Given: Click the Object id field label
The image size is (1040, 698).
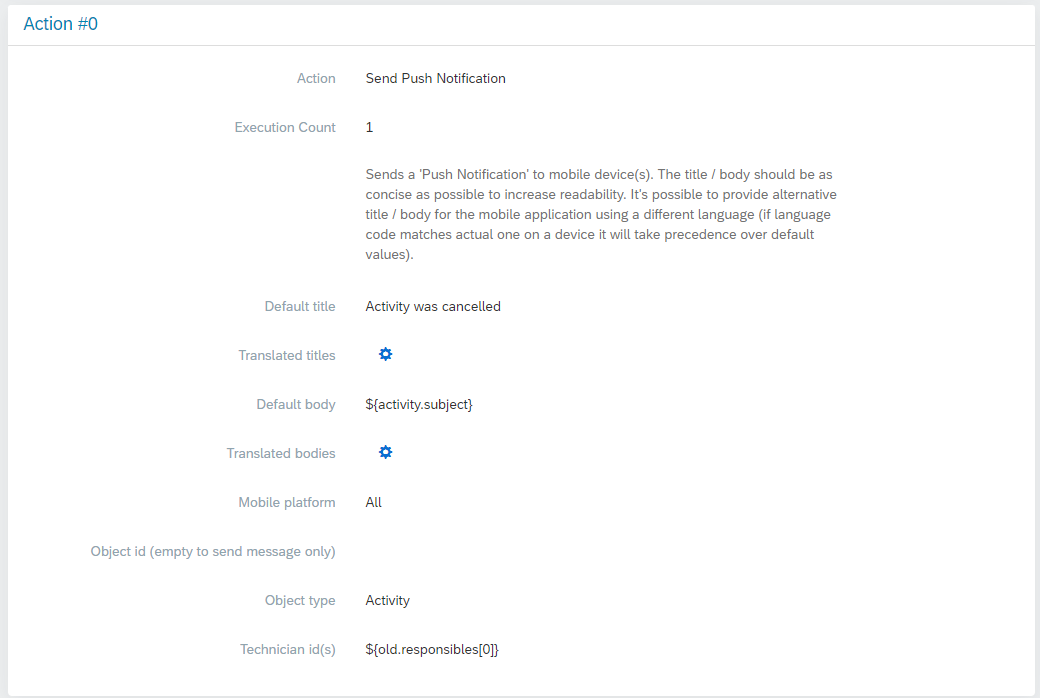Looking at the screenshot, I should click(x=213, y=551).
